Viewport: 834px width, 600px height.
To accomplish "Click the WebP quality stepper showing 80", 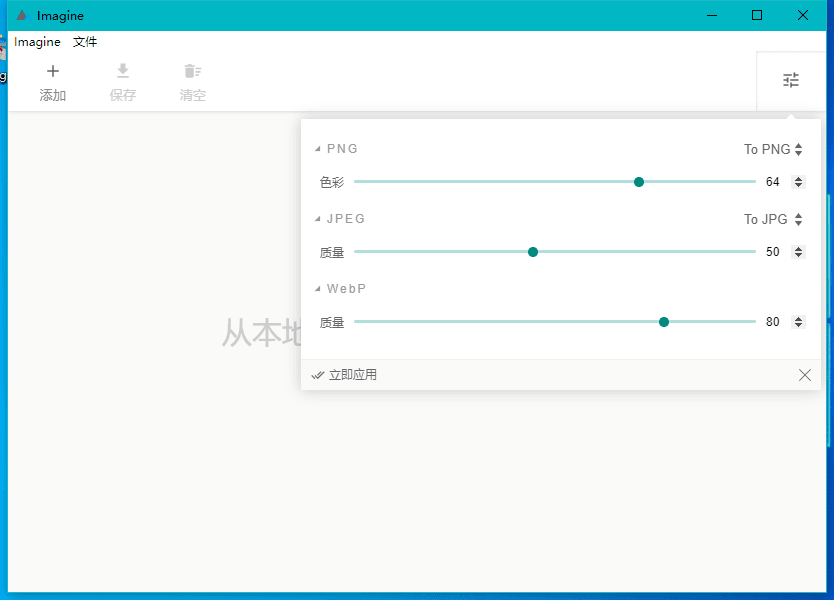I will coord(798,322).
